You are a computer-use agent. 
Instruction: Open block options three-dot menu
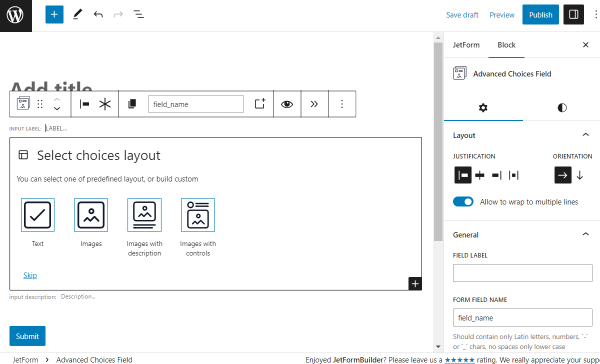[x=342, y=104]
